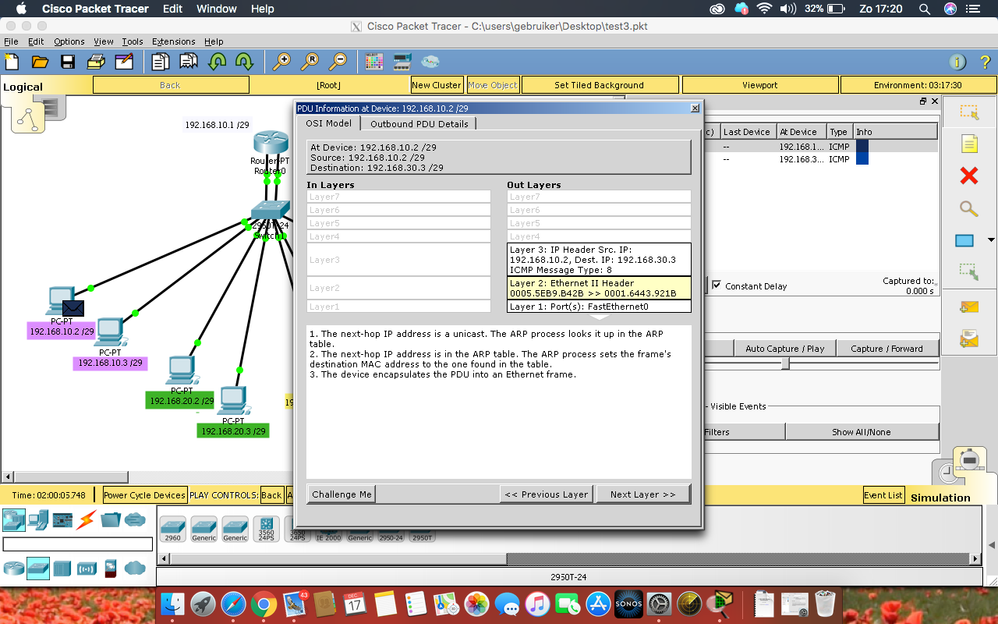Select the OSI Model tab
This screenshot has height=624, width=998.
[328, 124]
